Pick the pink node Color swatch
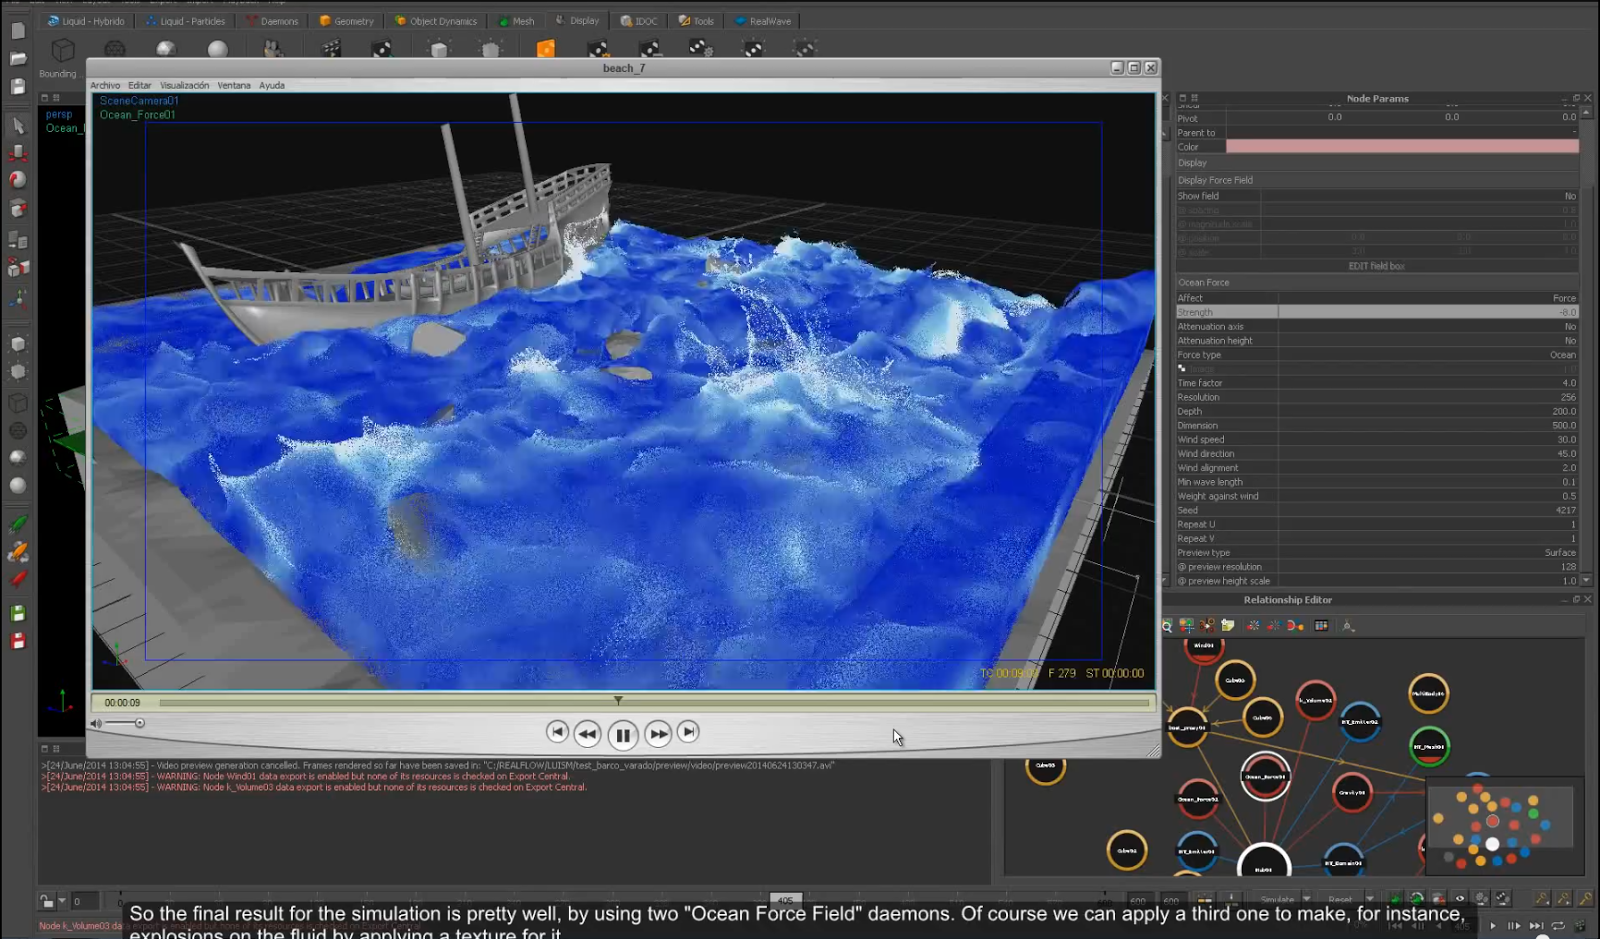The width and height of the screenshot is (1600, 939). [1402, 147]
